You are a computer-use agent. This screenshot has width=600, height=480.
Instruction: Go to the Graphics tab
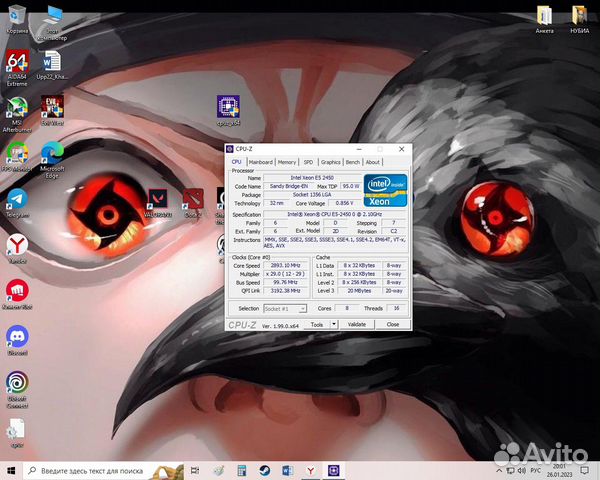coord(330,162)
